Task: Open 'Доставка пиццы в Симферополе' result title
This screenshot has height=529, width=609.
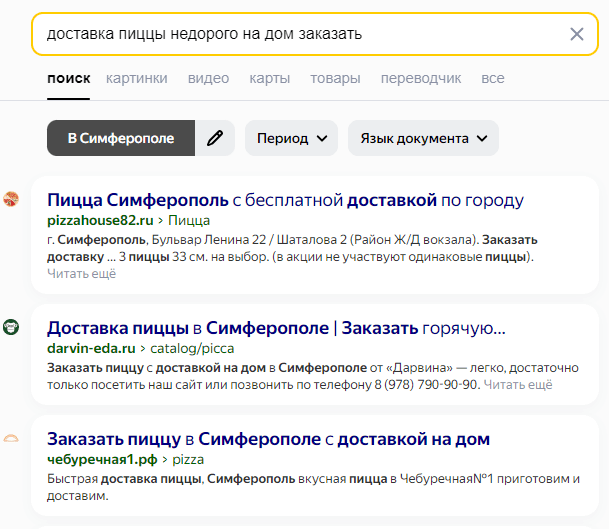Action: pyautogui.click(x=276, y=328)
